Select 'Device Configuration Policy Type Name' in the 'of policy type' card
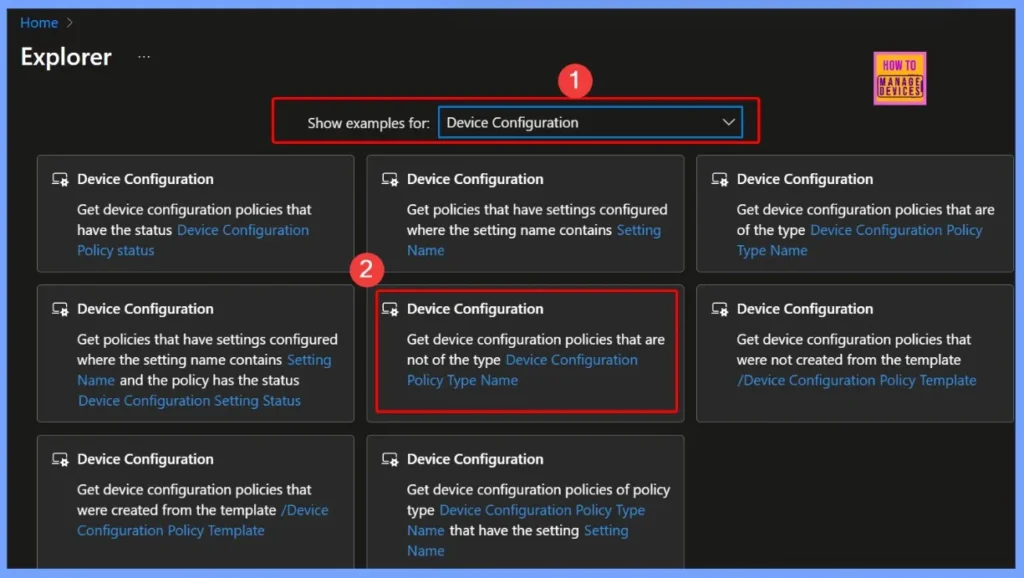The width and height of the screenshot is (1024, 578). 526,520
